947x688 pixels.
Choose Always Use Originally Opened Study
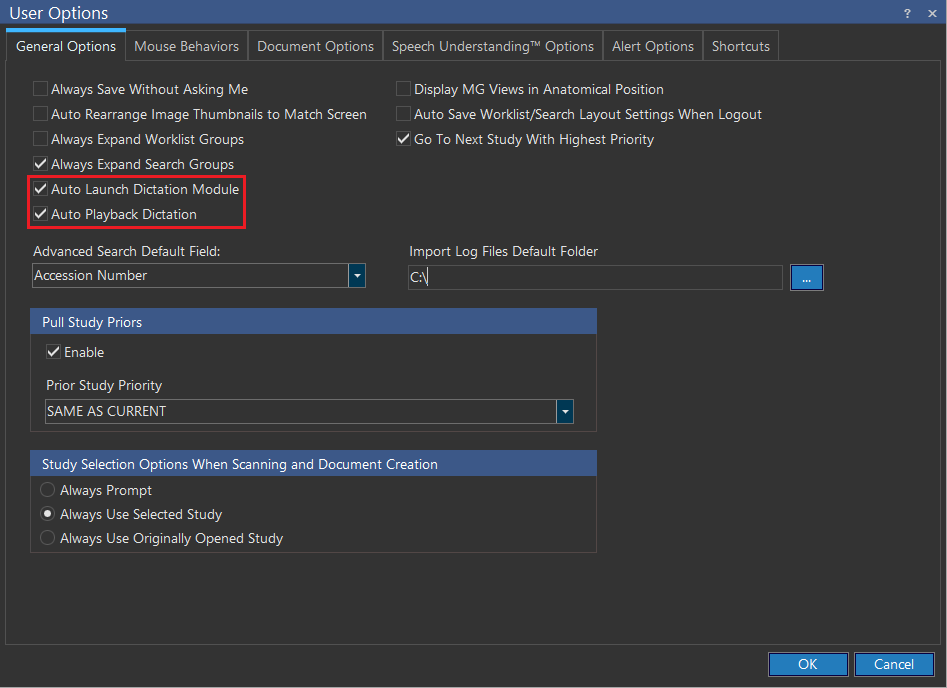click(x=48, y=539)
